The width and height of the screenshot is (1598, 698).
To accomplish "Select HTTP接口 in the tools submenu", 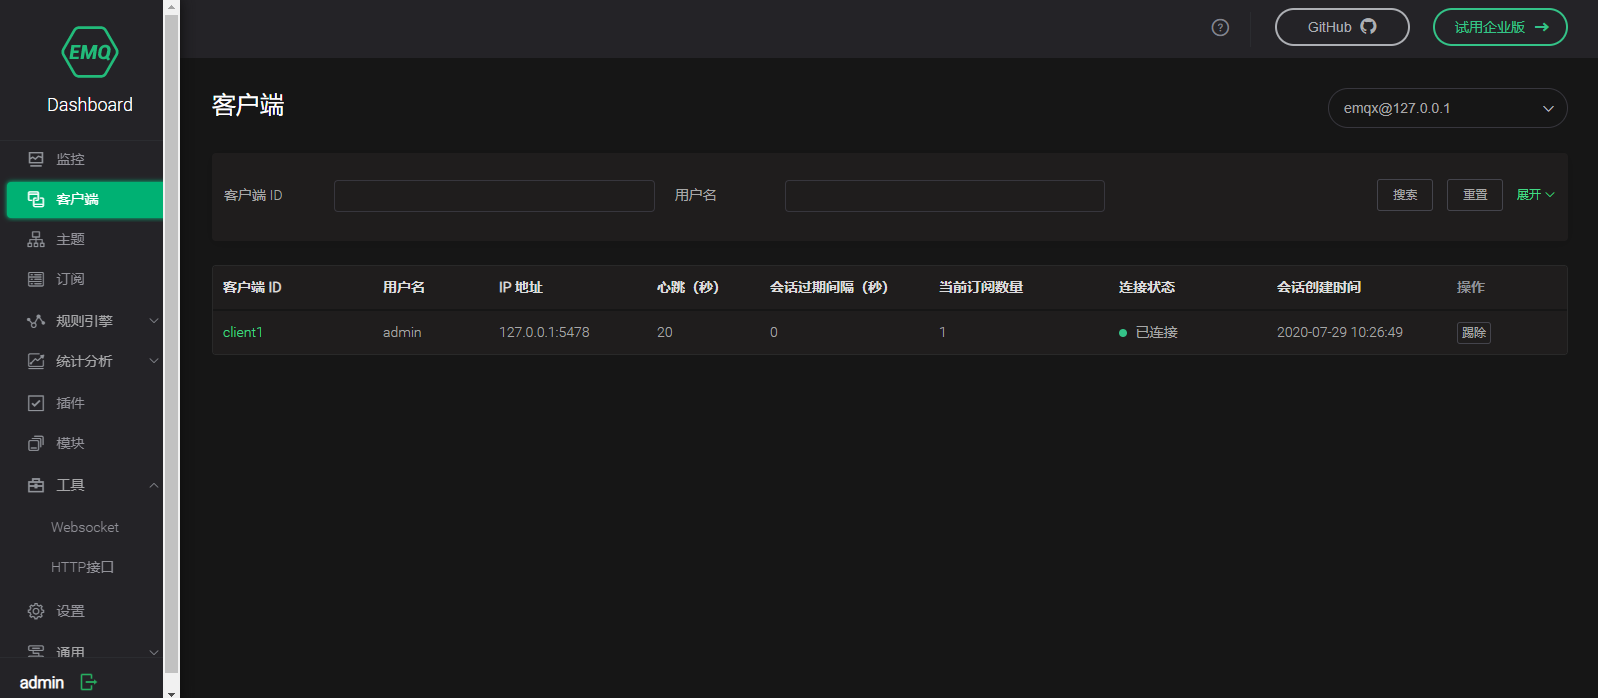I will click(83, 567).
